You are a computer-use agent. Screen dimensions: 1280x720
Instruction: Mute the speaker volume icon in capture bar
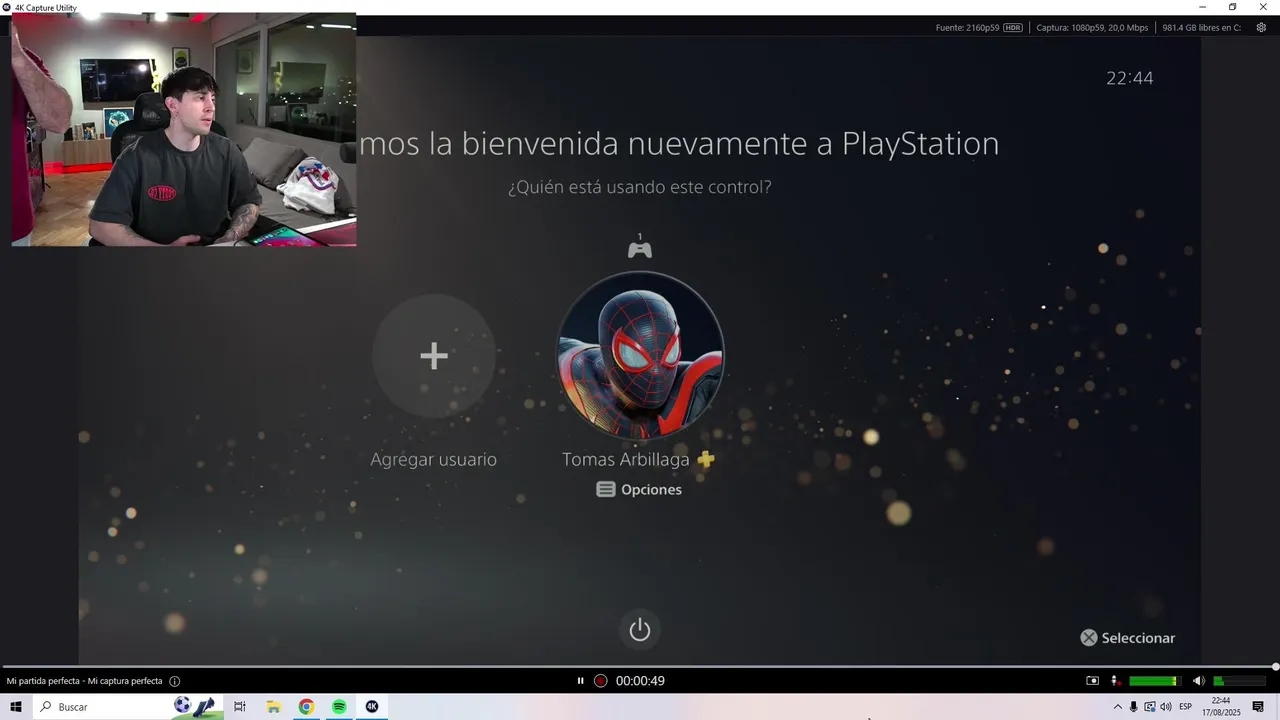pos(1198,681)
